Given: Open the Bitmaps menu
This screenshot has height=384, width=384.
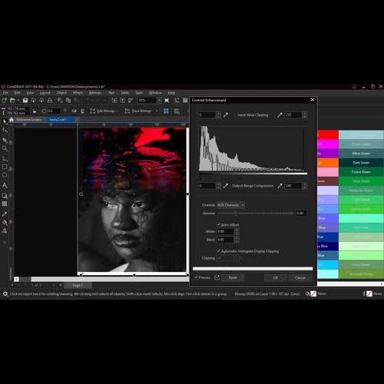Looking at the screenshot, I should coord(95,93).
